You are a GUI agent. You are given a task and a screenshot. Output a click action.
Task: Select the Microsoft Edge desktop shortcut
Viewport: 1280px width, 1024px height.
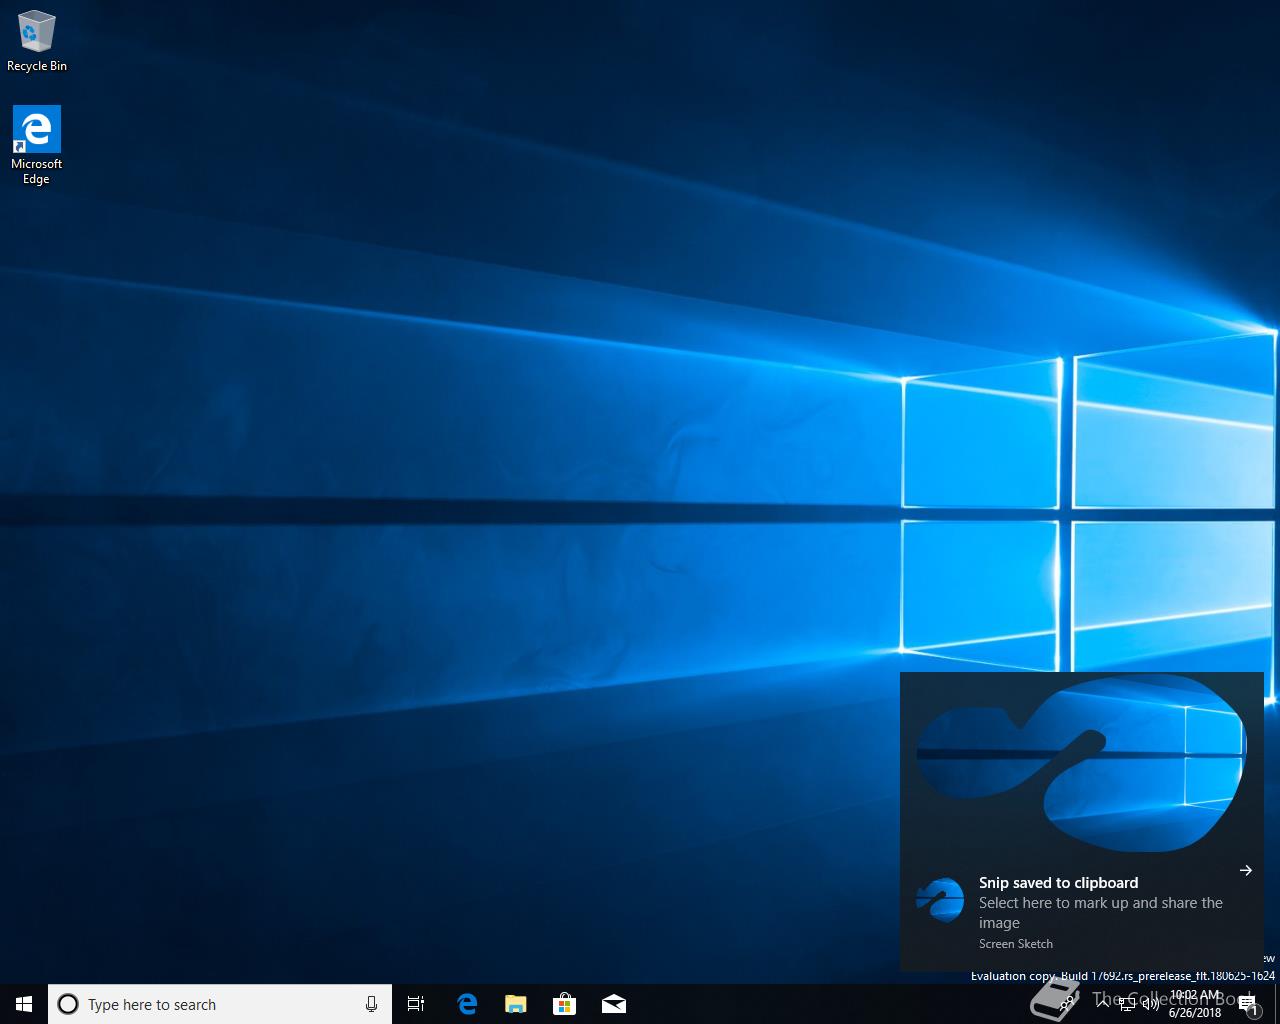click(37, 145)
